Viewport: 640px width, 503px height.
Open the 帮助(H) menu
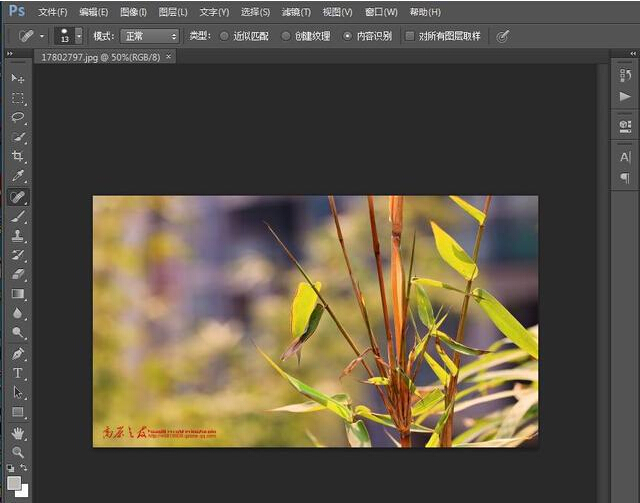(425, 12)
